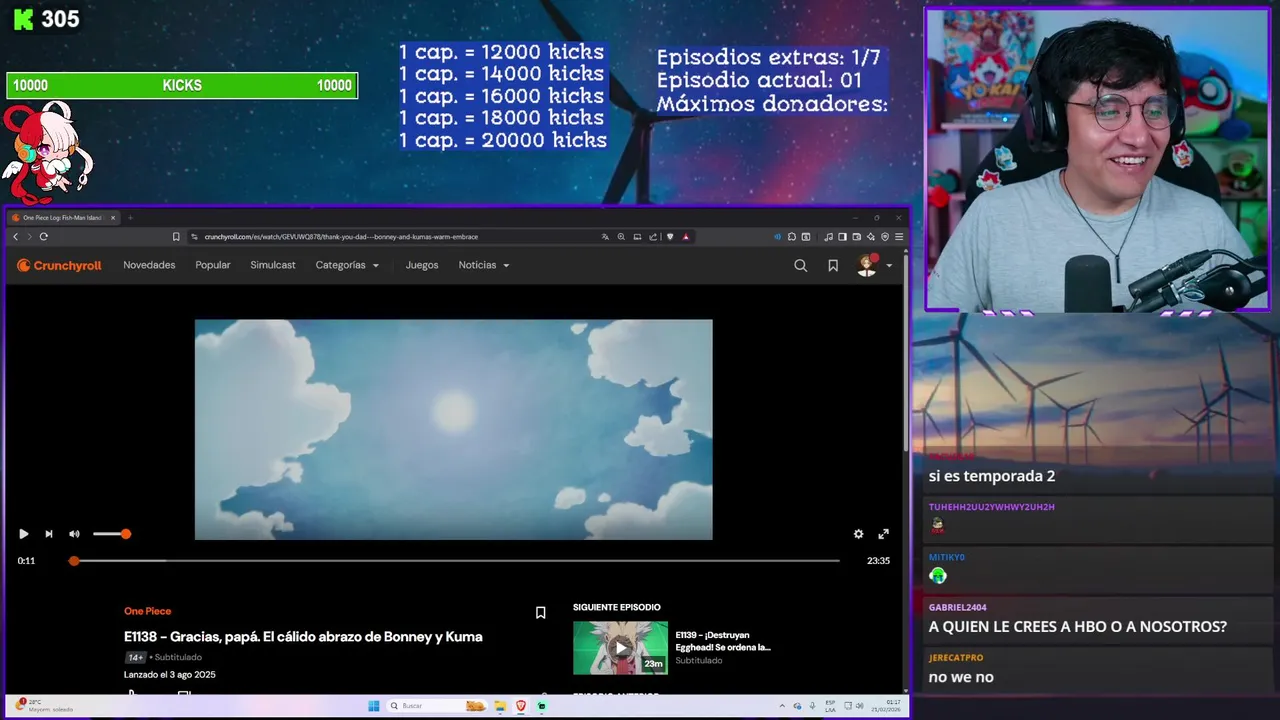The width and height of the screenshot is (1280, 720).
Task: Reload the Crunchyroll page
Action: (x=44, y=237)
